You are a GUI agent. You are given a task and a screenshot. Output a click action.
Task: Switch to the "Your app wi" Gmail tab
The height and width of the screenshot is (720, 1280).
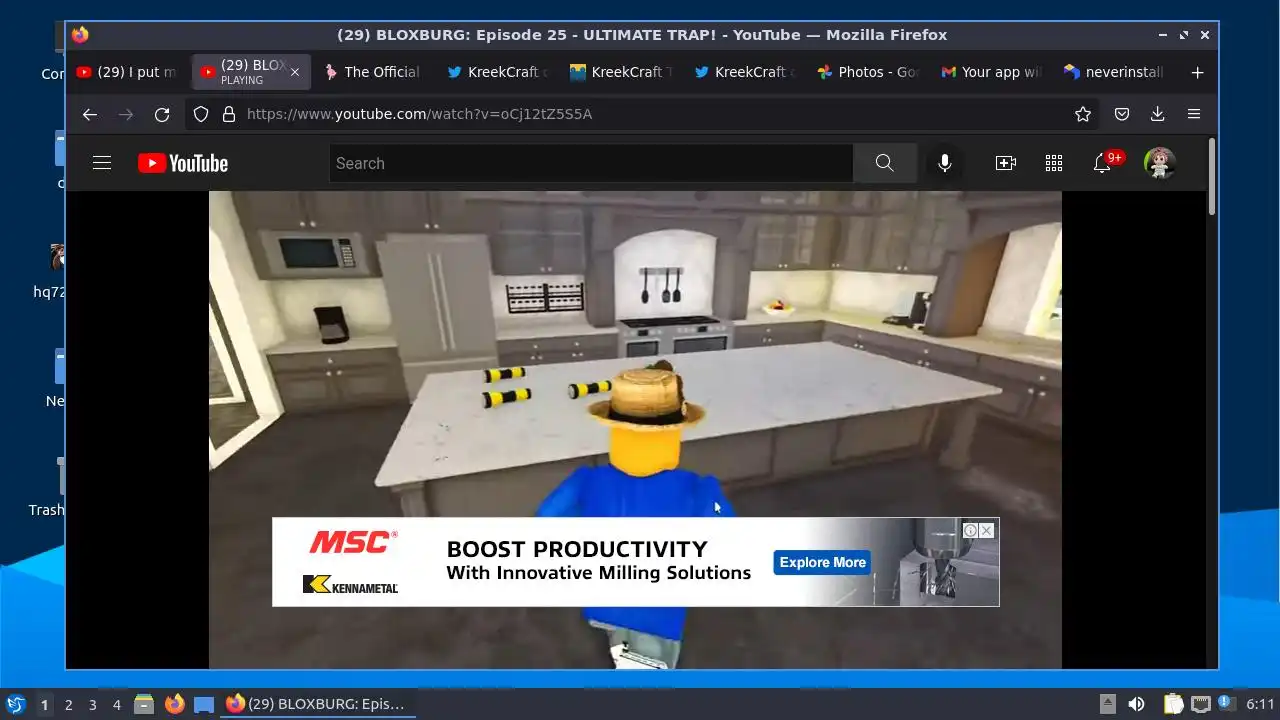tap(991, 72)
